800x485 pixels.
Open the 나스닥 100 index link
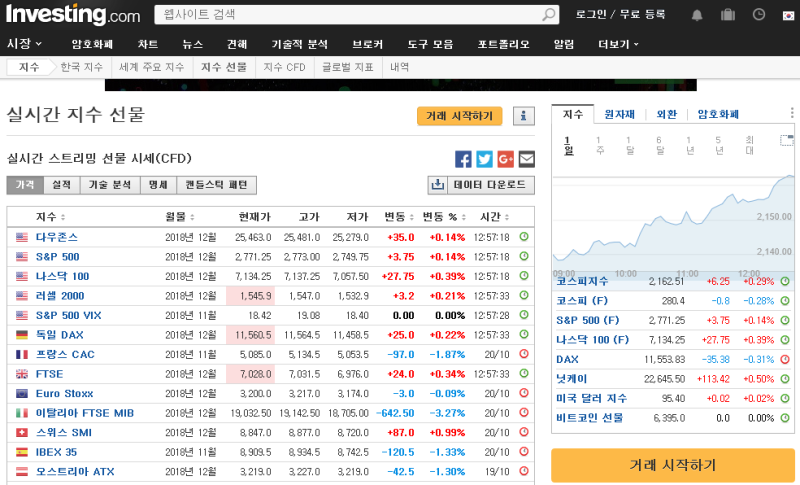62,276
